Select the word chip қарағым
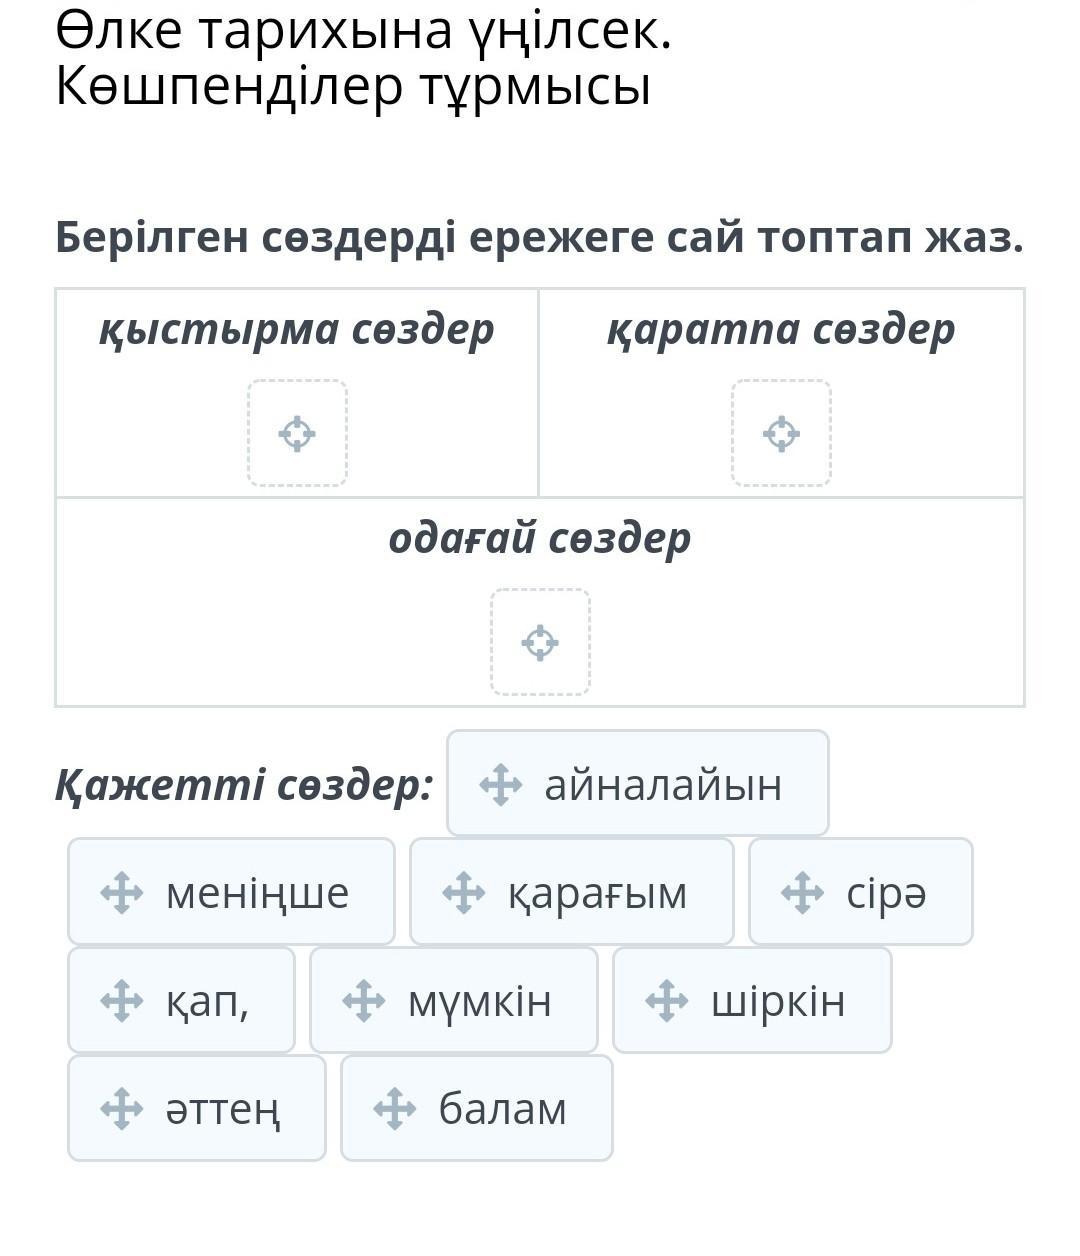Viewport: 1080px width, 1256px height. [x=572, y=891]
